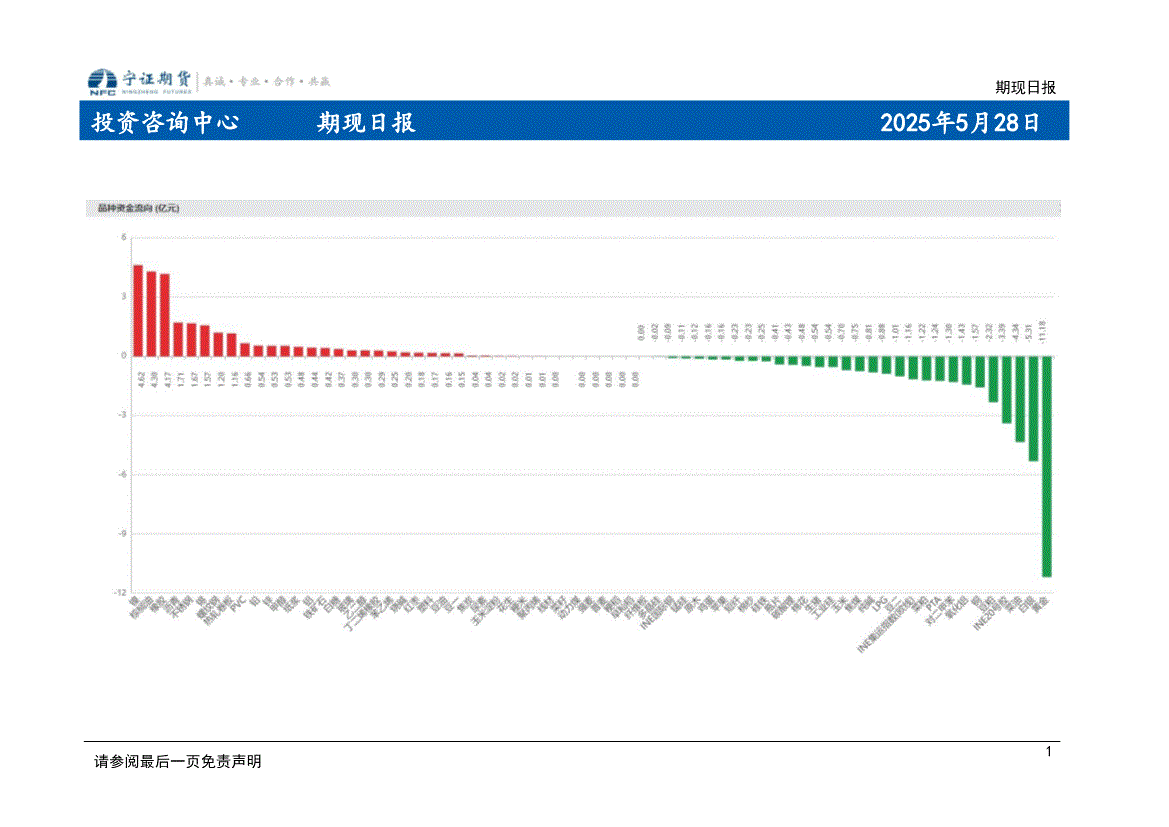
Task: Click the 期现日报 label at top right
Action: (1025, 87)
